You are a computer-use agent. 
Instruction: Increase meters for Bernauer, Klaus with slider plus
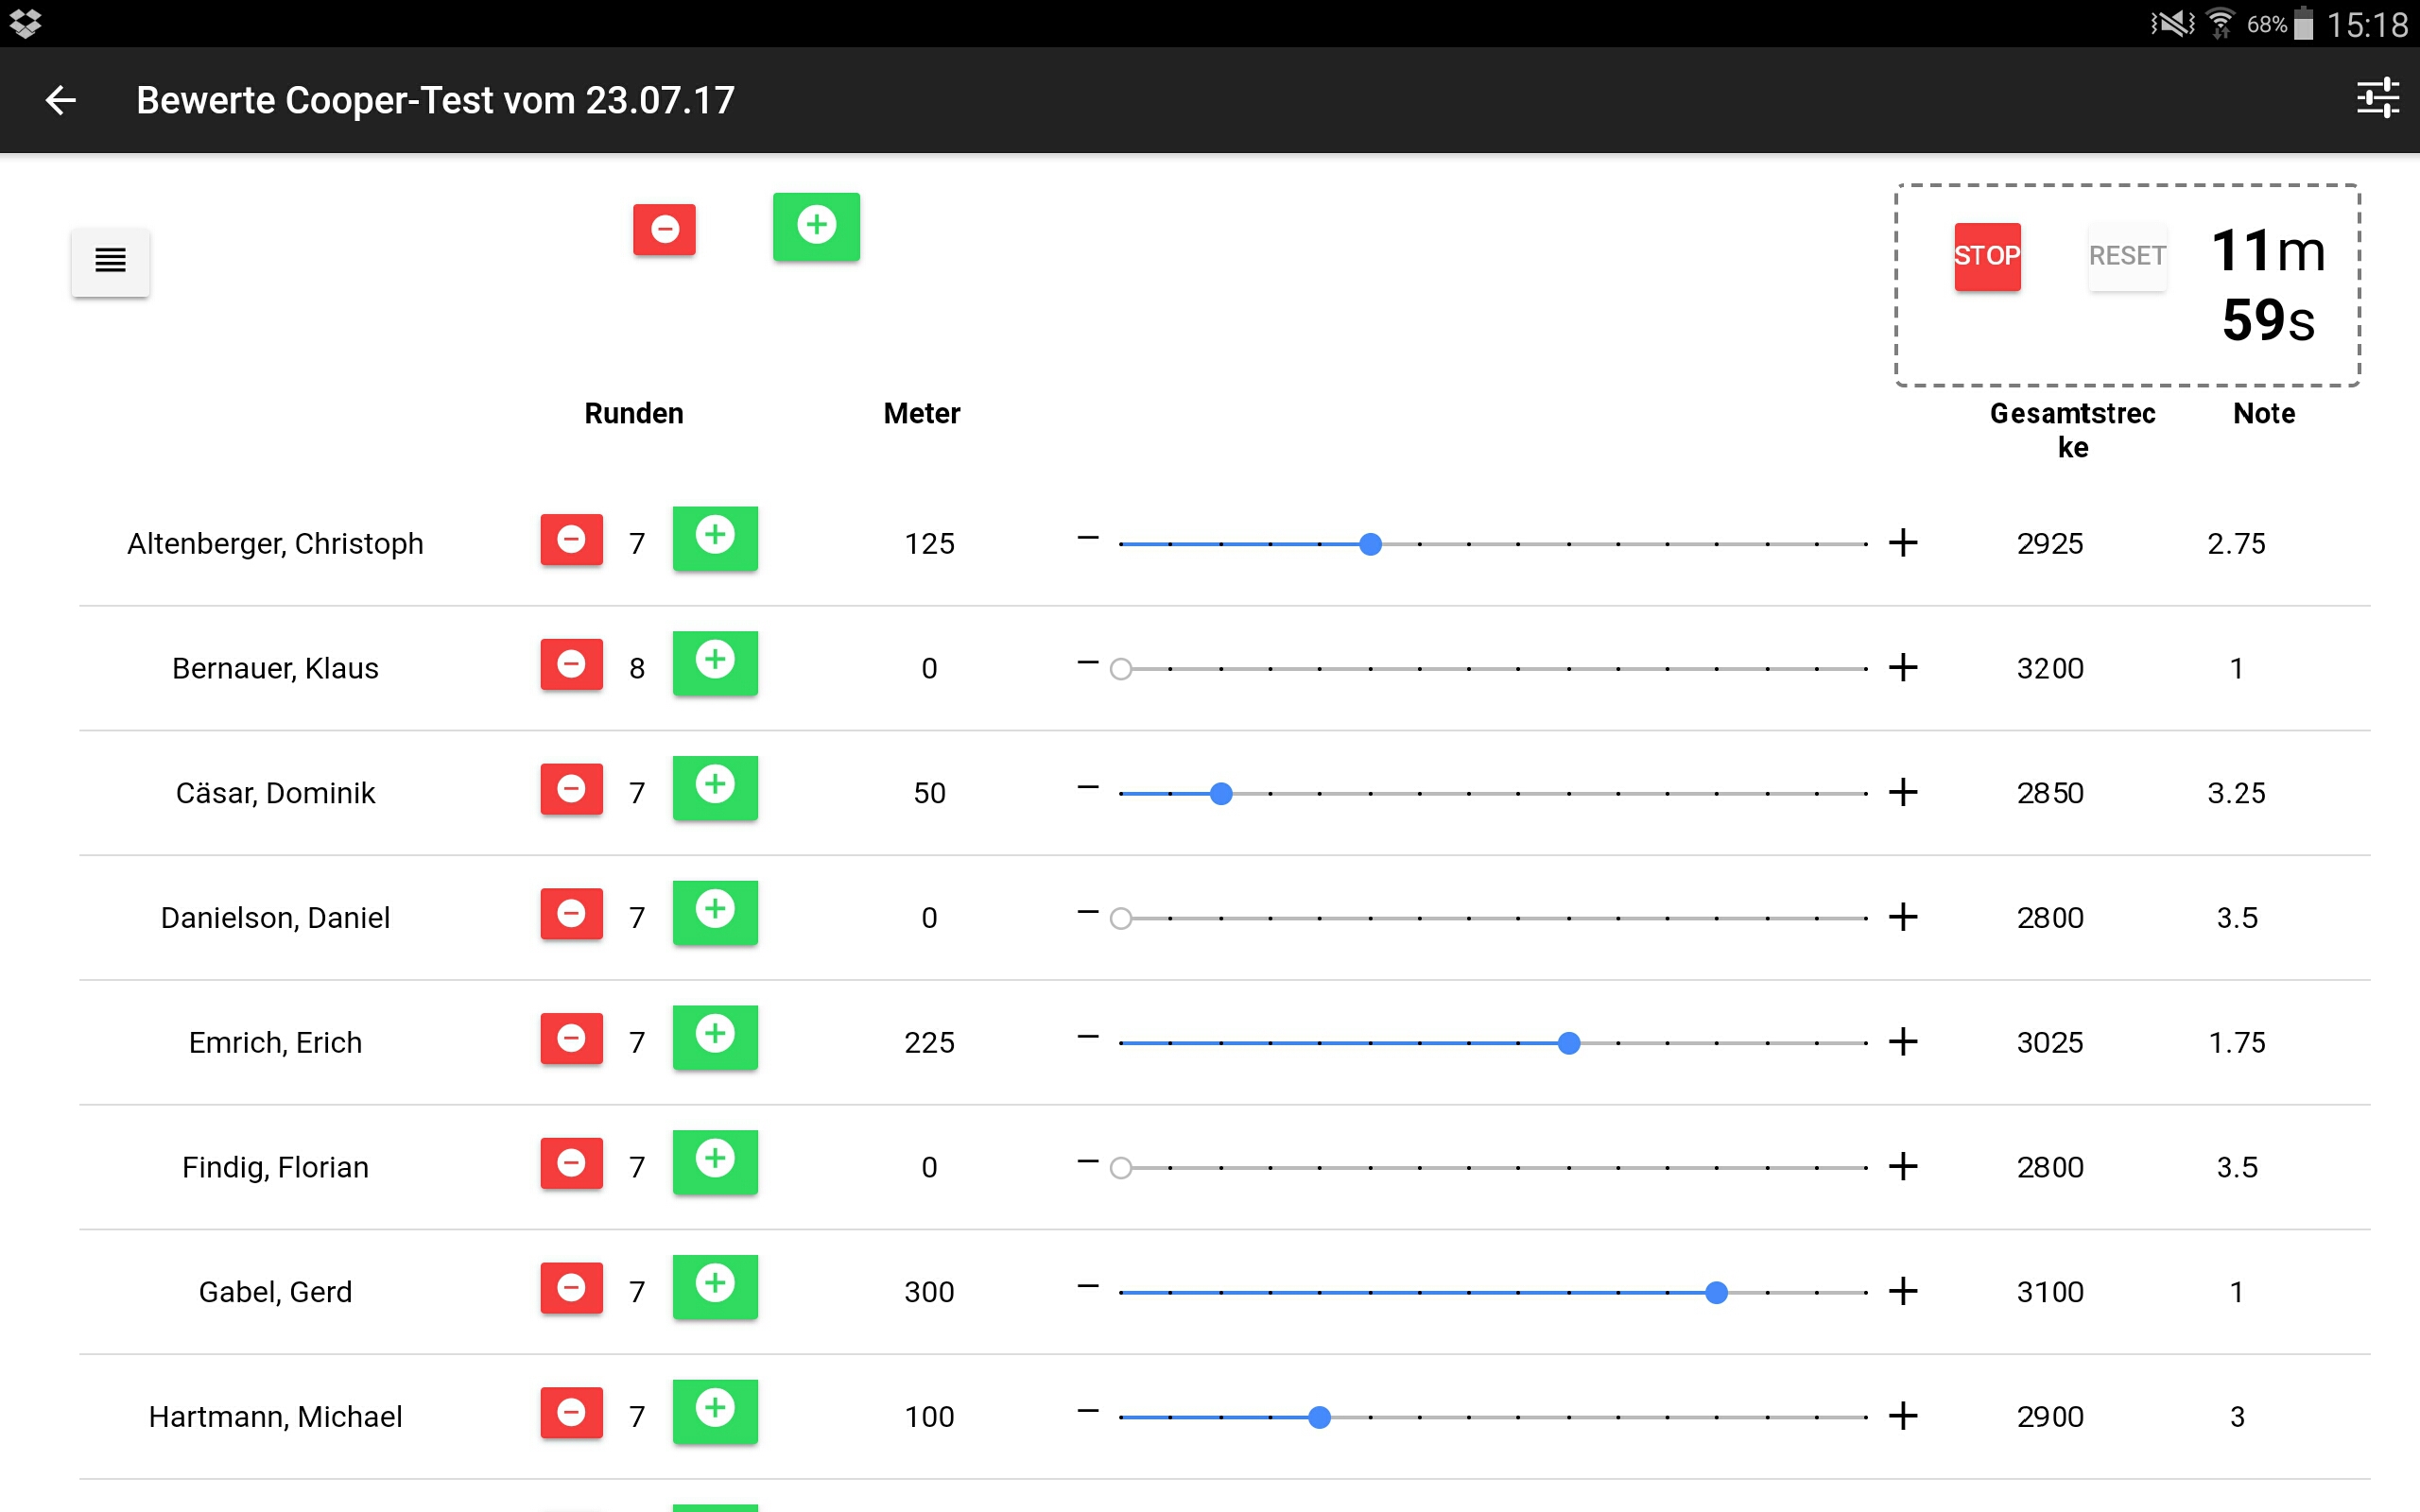(x=1903, y=668)
